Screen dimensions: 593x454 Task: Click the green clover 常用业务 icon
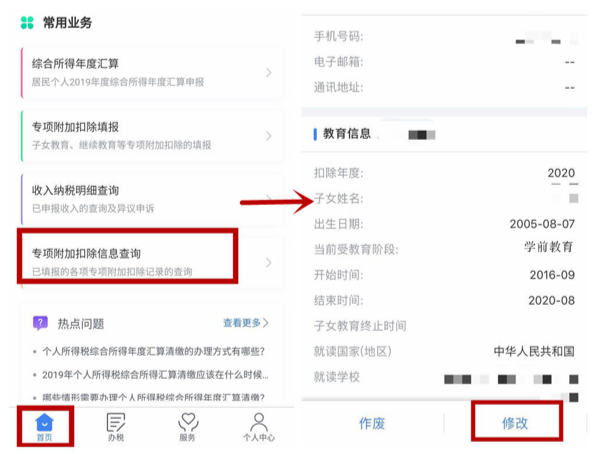pos(27,23)
